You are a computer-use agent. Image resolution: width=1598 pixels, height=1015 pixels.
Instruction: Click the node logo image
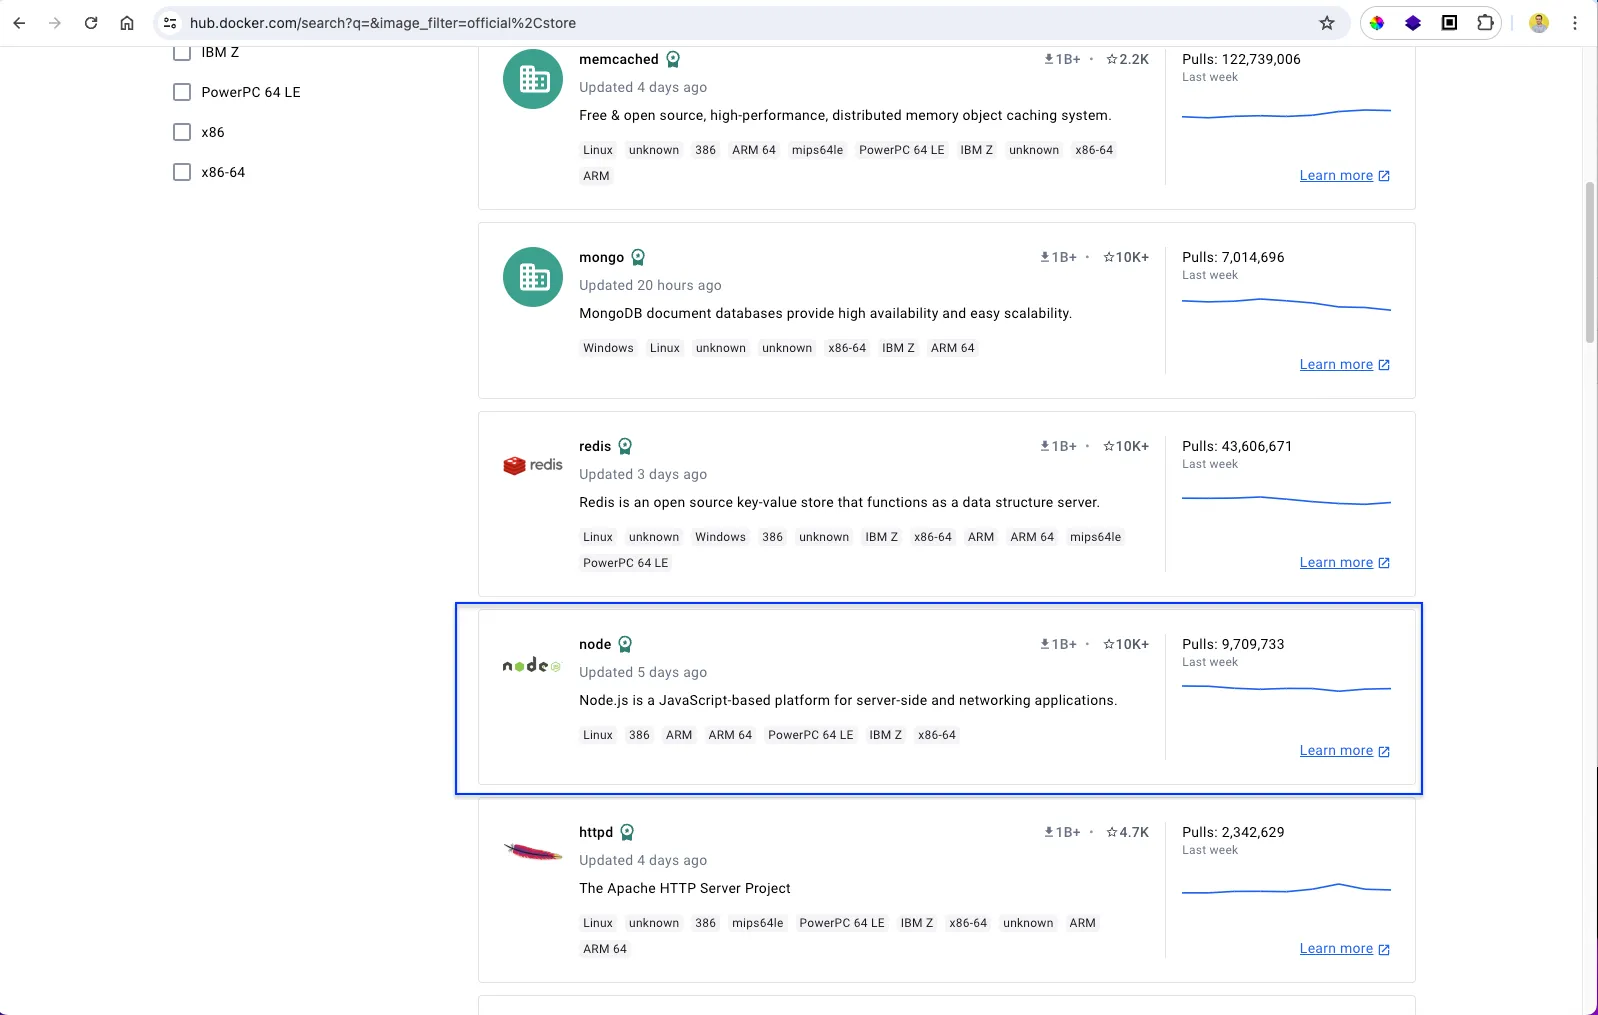[533, 665]
